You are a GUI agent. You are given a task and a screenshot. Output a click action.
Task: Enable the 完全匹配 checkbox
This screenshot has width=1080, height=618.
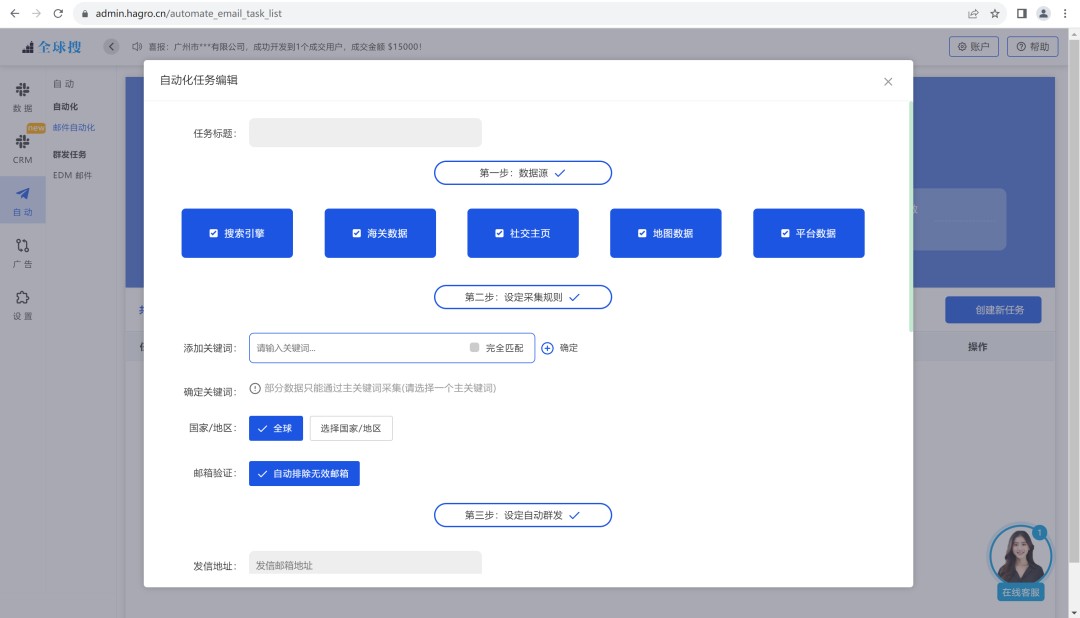point(474,348)
